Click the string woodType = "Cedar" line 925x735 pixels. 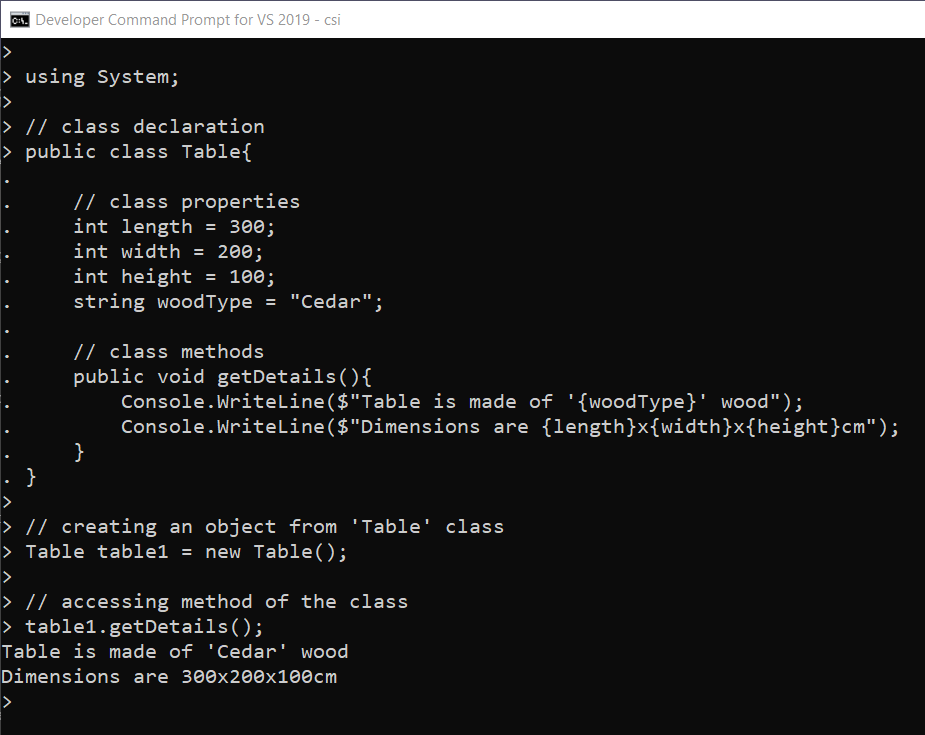point(228,302)
